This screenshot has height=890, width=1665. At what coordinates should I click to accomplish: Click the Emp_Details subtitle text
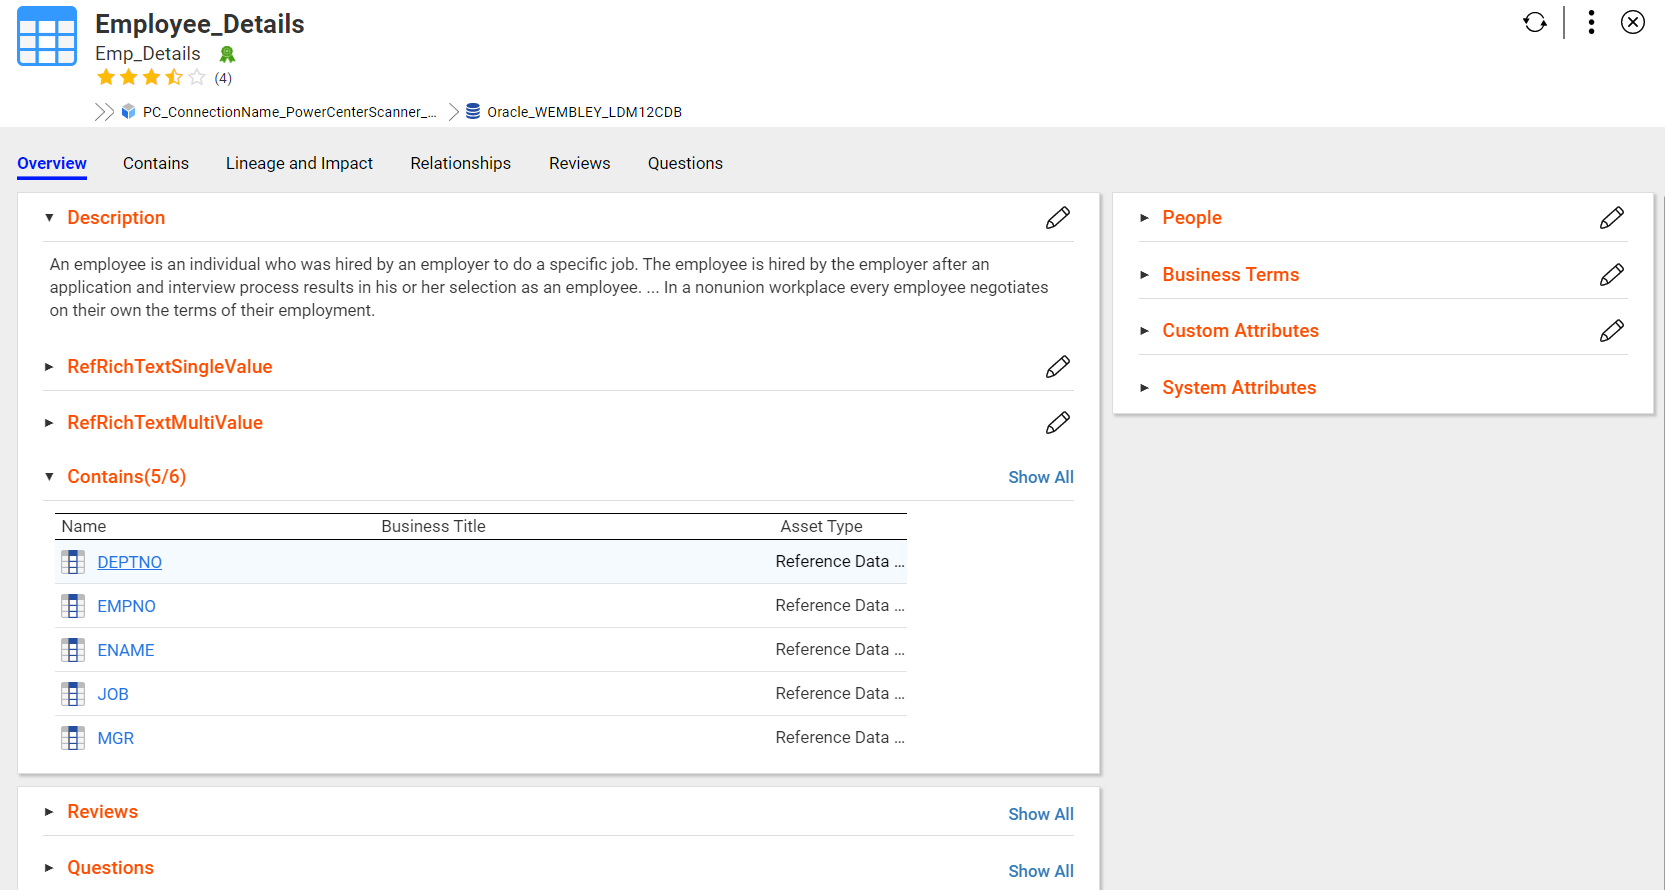[148, 54]
